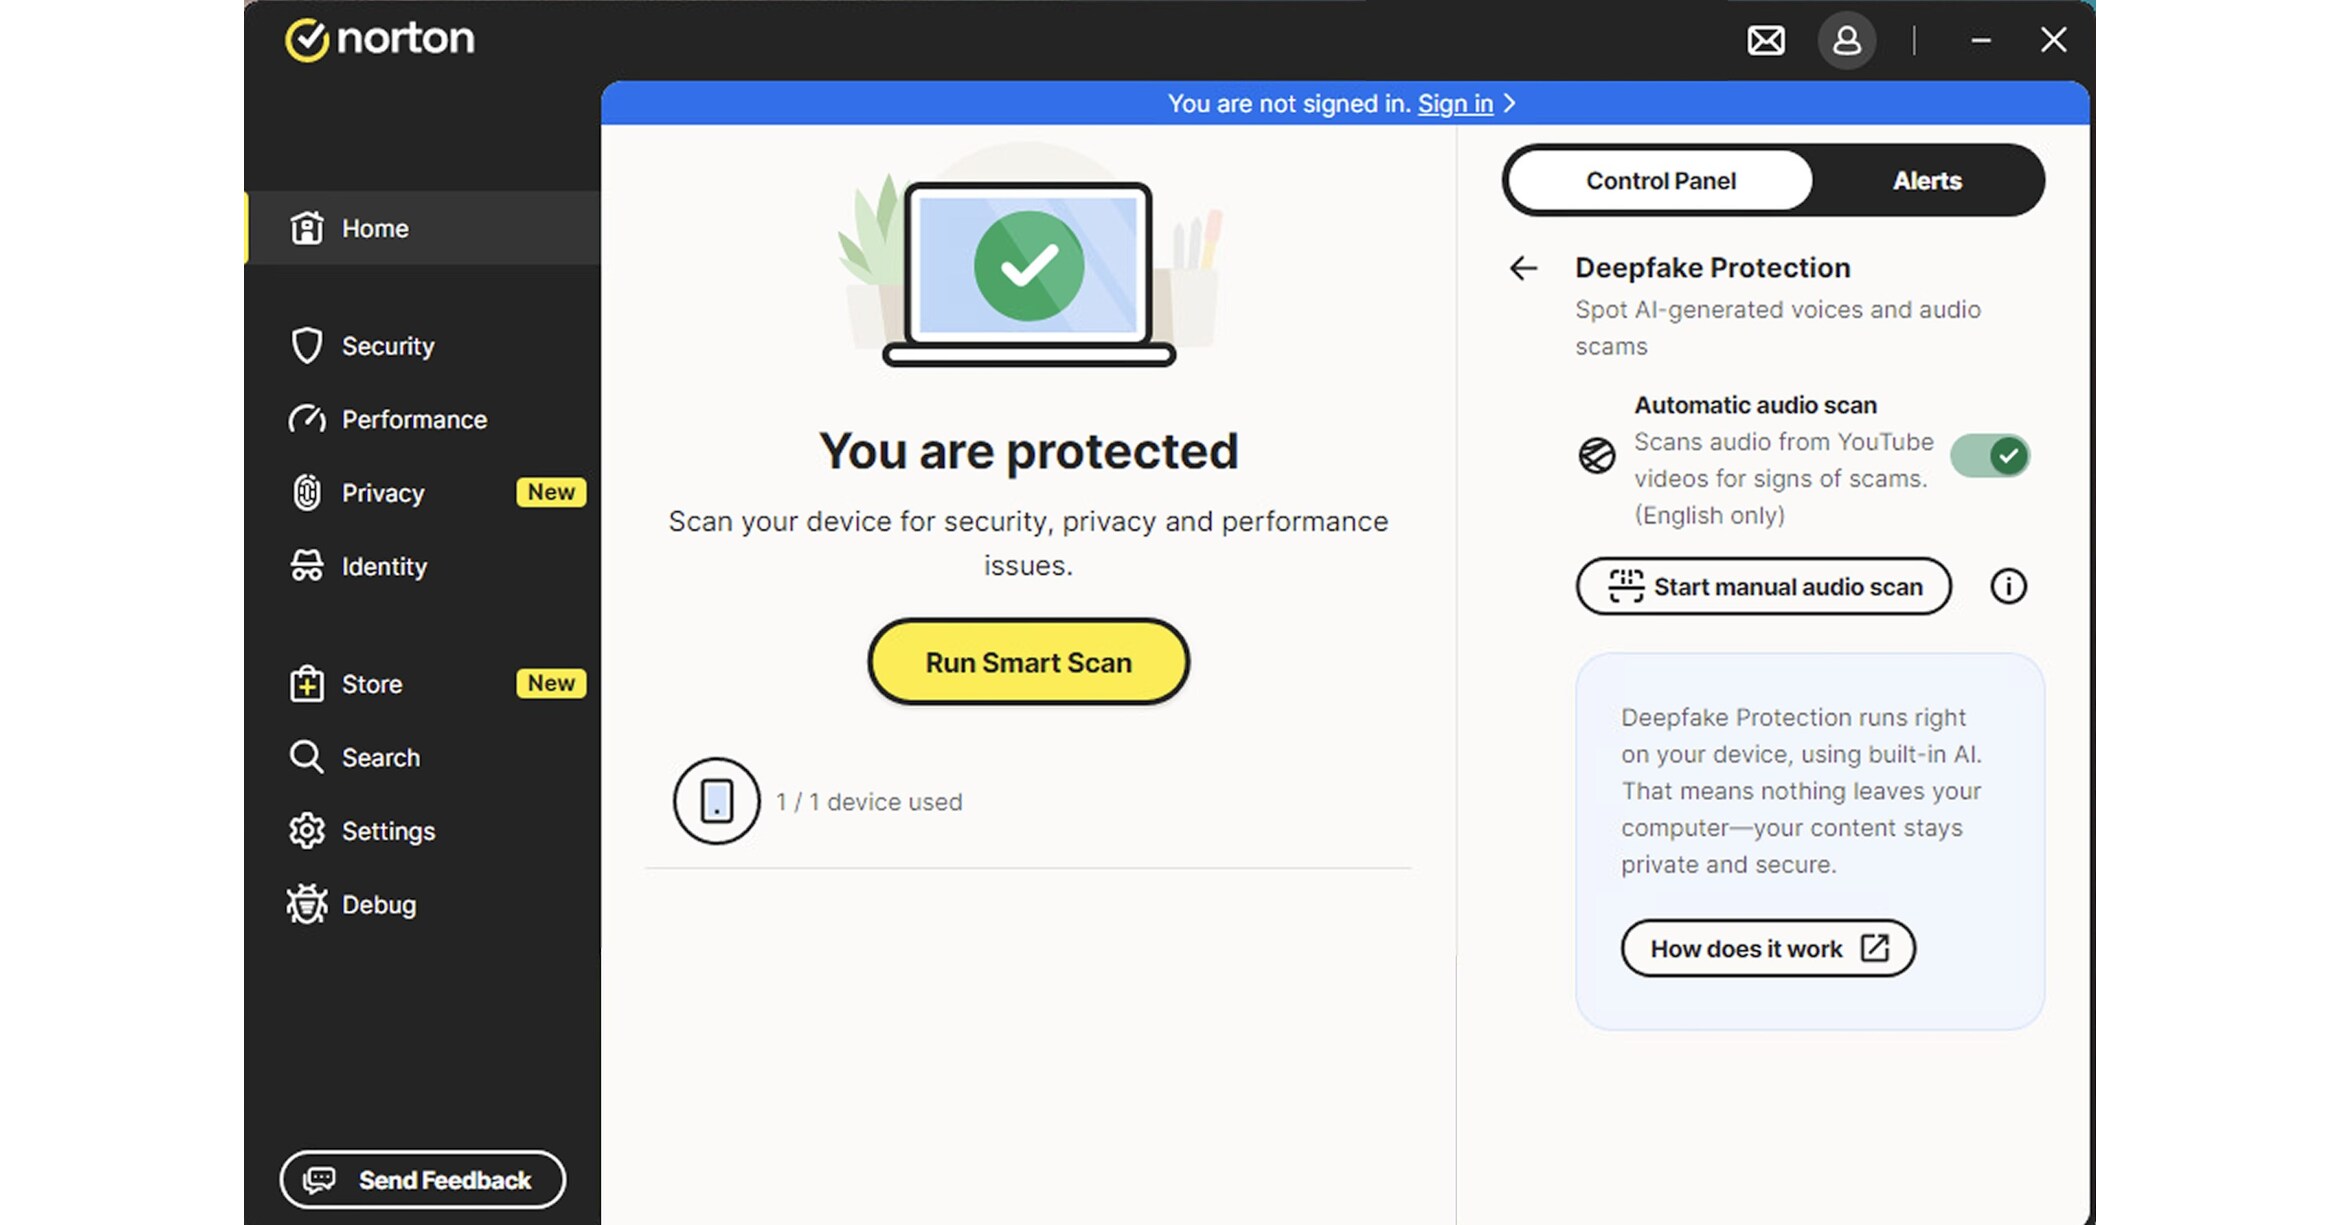
Task: Switch to the Control Panel tab
Action: pos(1660,181)
